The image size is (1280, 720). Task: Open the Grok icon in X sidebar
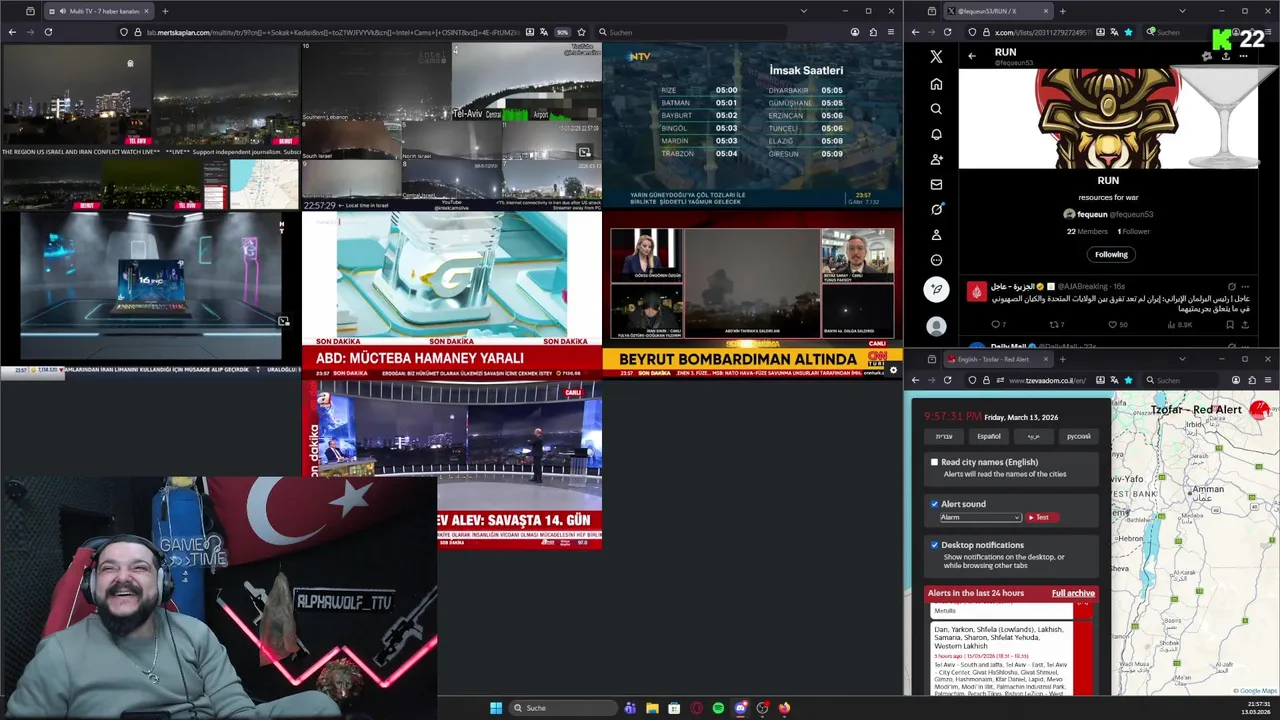pyautogui.click(x=936, y=209)
